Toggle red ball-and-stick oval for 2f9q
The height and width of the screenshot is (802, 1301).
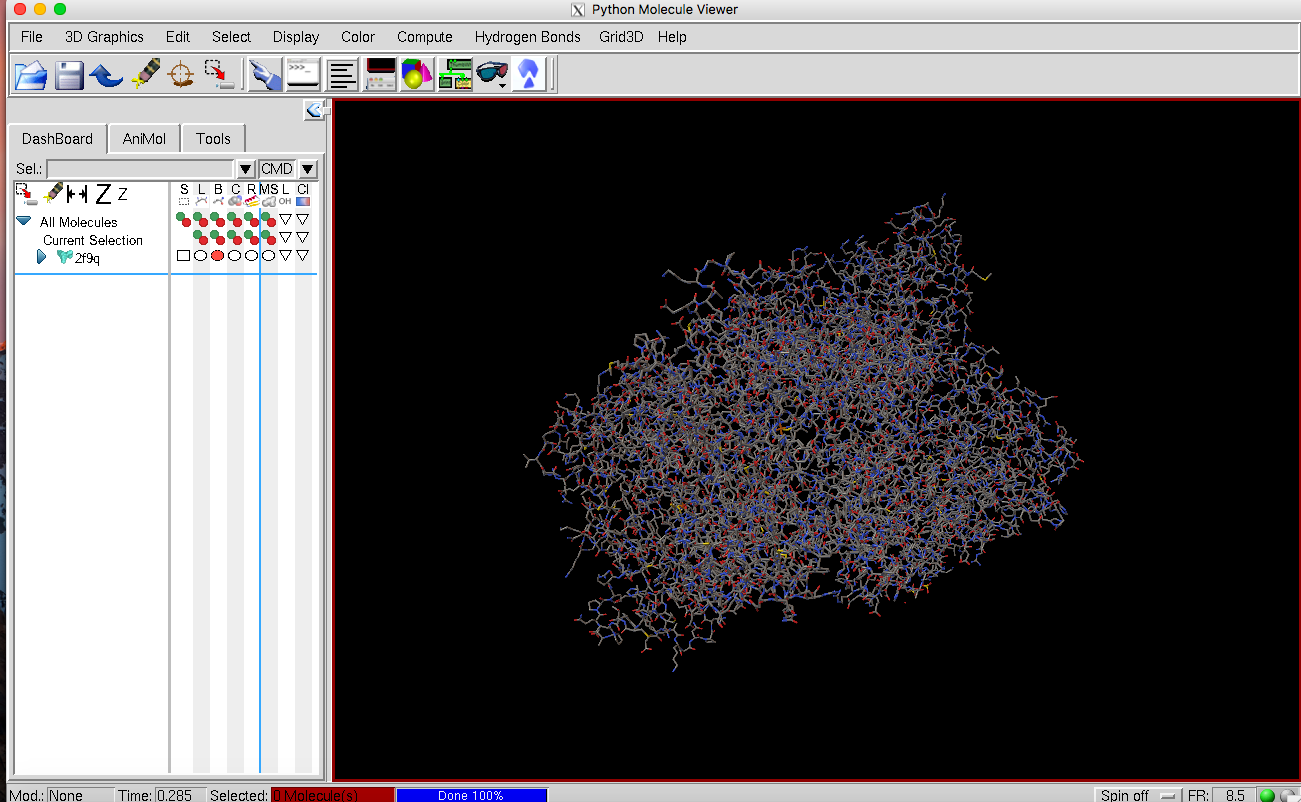click(x=217, y=256)
